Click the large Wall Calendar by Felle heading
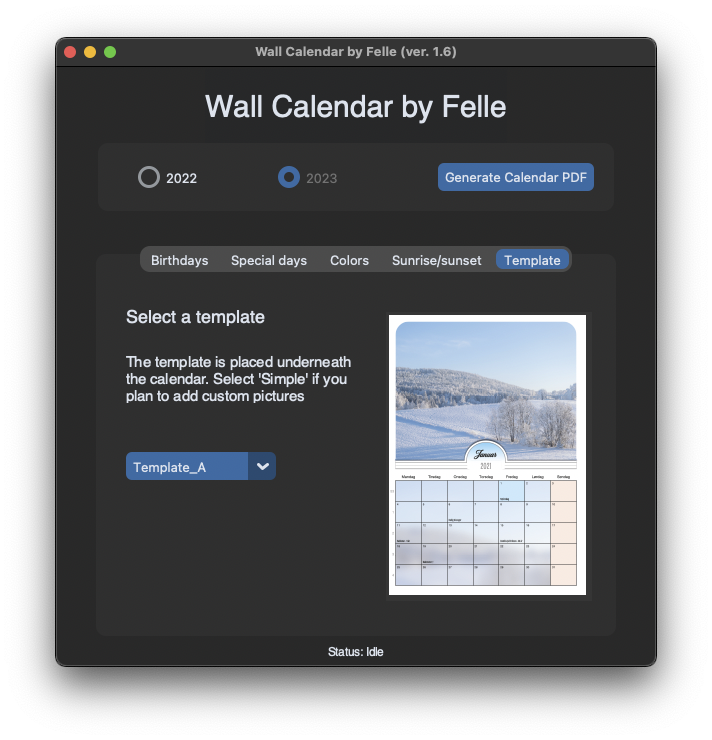 (356, 106)
